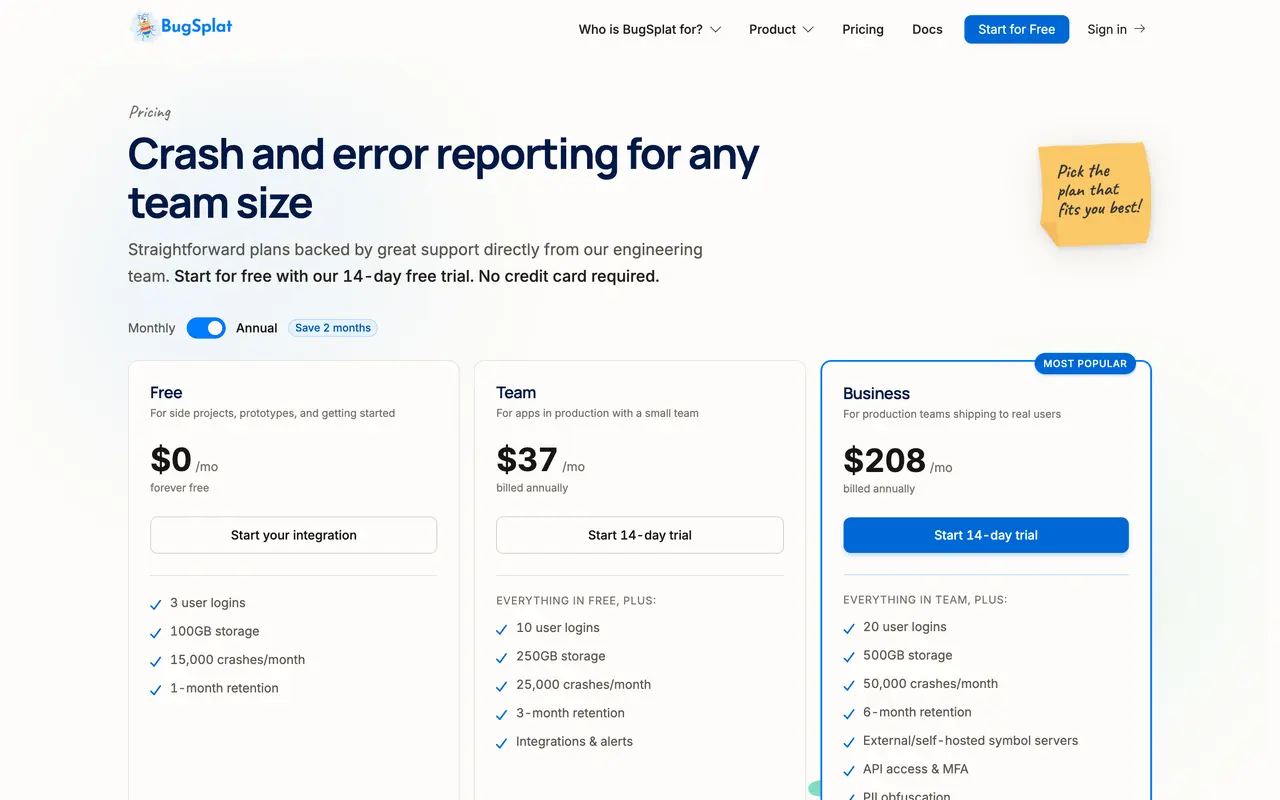Click the "1-month retention" feature text
The width and height of the screenshot is (1280, 800).
[224, 688]
